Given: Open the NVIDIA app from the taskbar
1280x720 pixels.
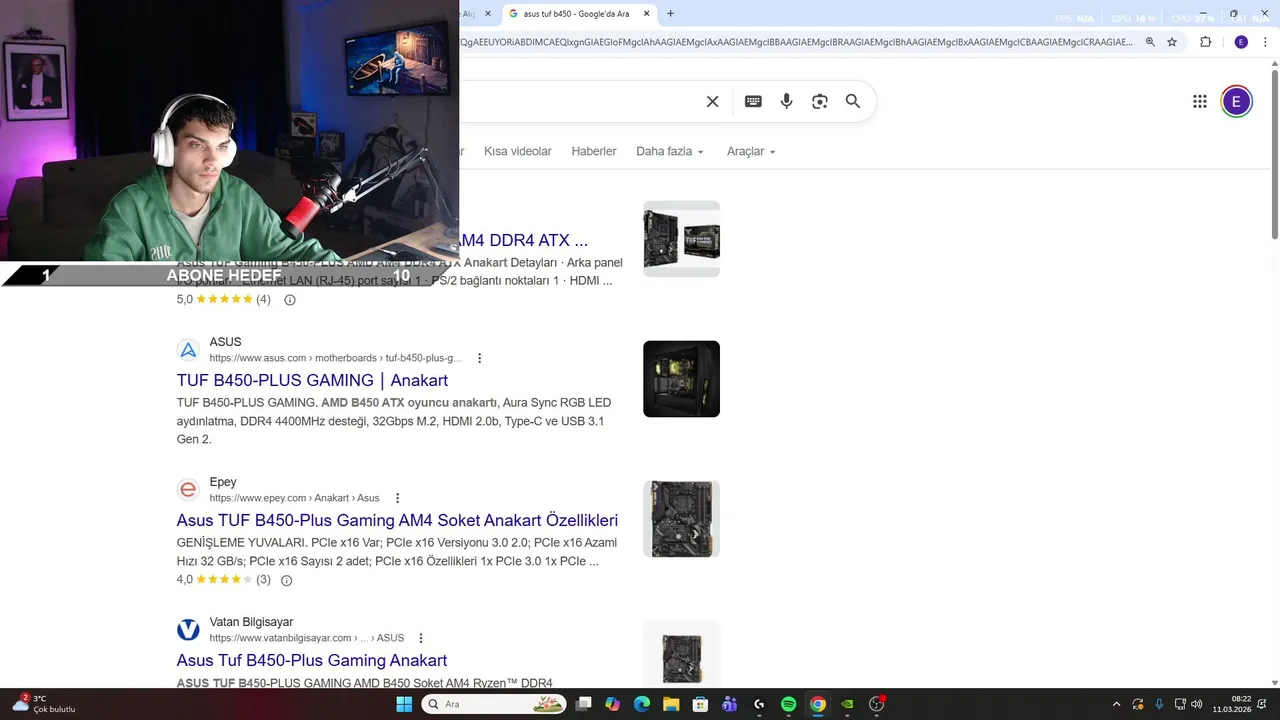Looking at the screenshot, I should 847,704.
